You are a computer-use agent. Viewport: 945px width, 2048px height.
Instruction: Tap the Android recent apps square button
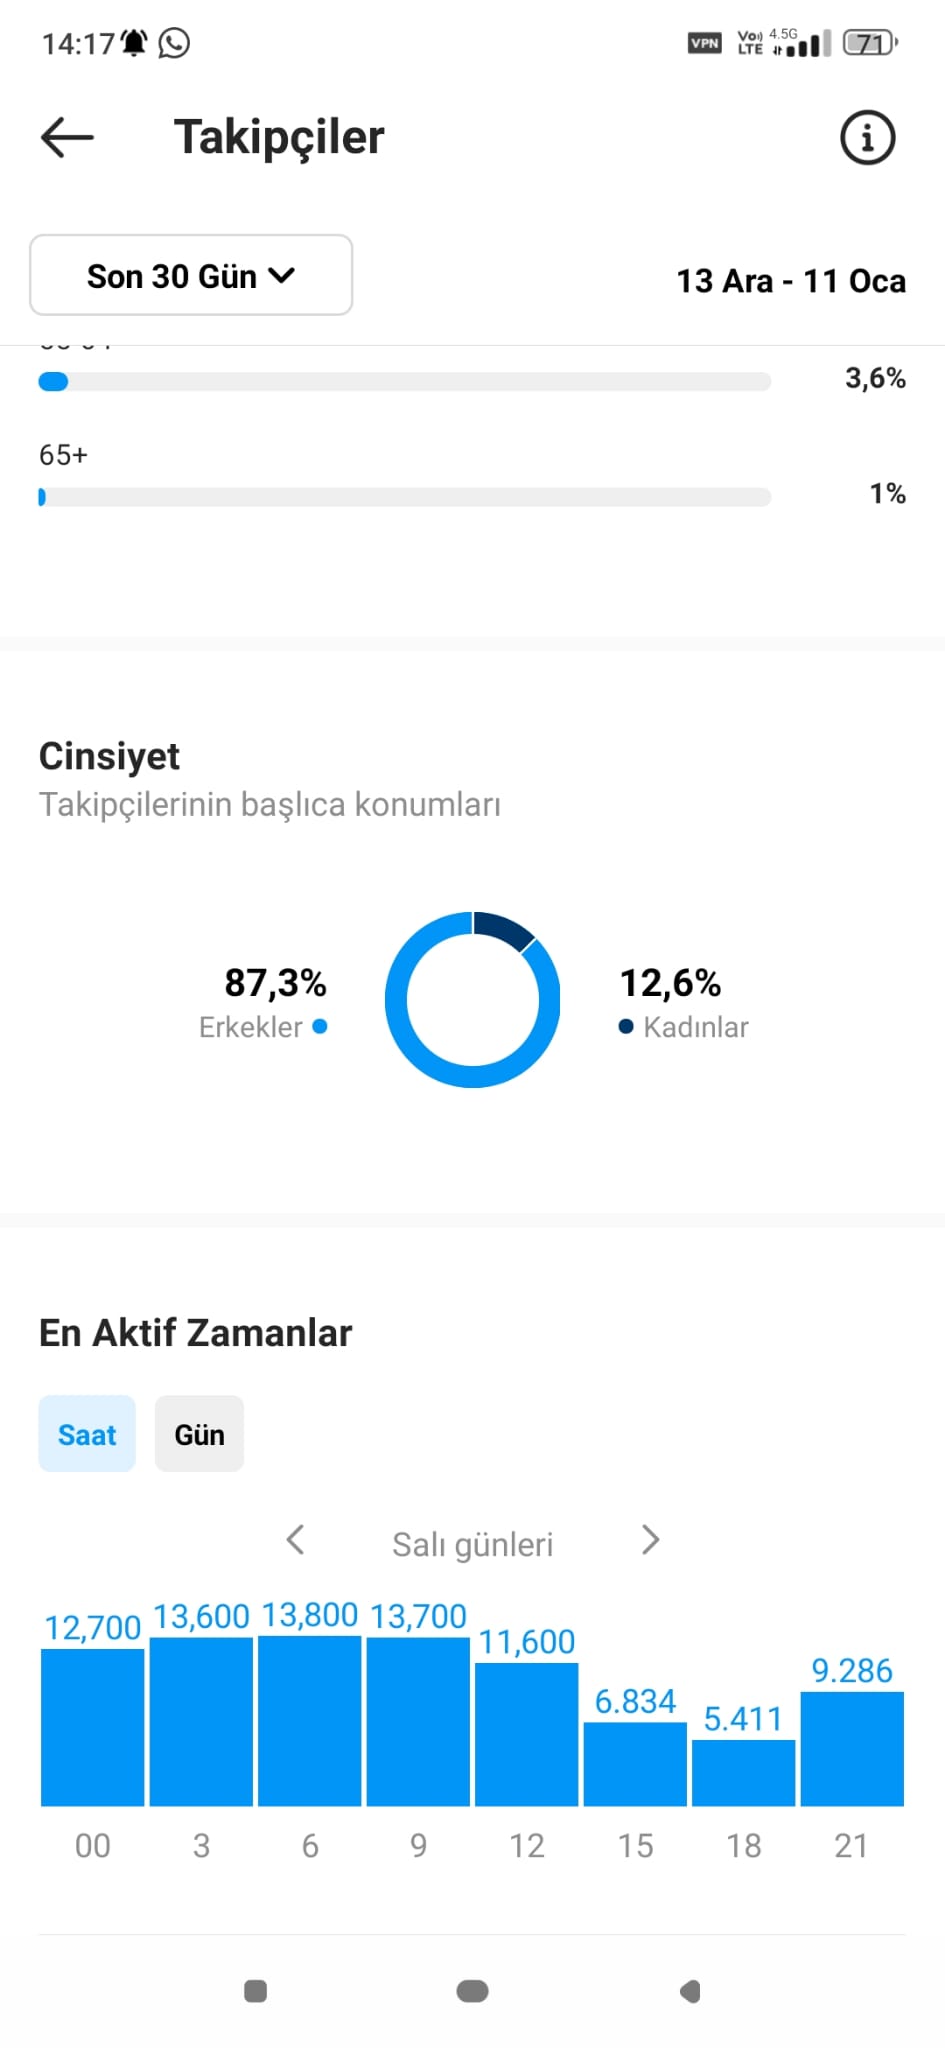pos(256,1991)
